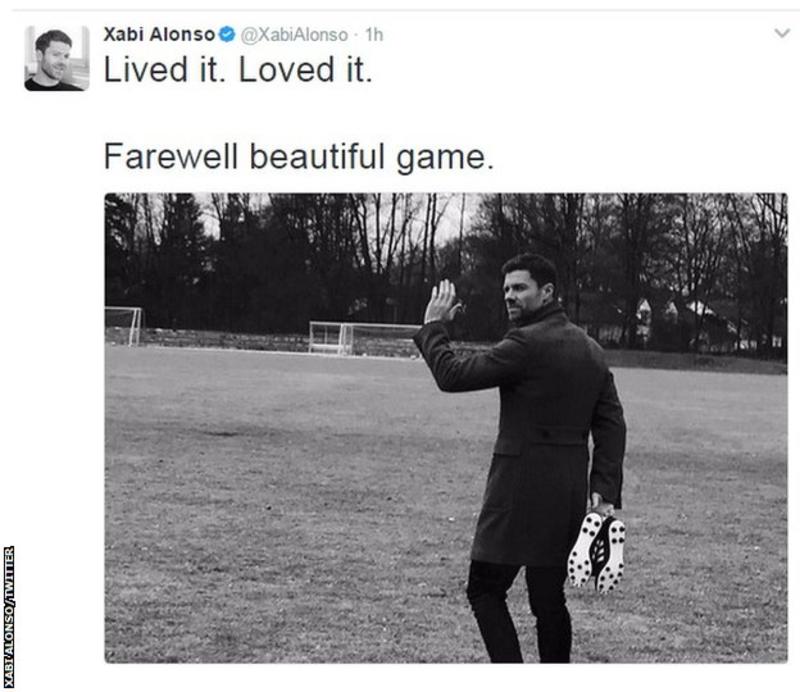Click the "1h" tweet timestamp
This screenshot has height=692, width=800.
coord(374,35)
